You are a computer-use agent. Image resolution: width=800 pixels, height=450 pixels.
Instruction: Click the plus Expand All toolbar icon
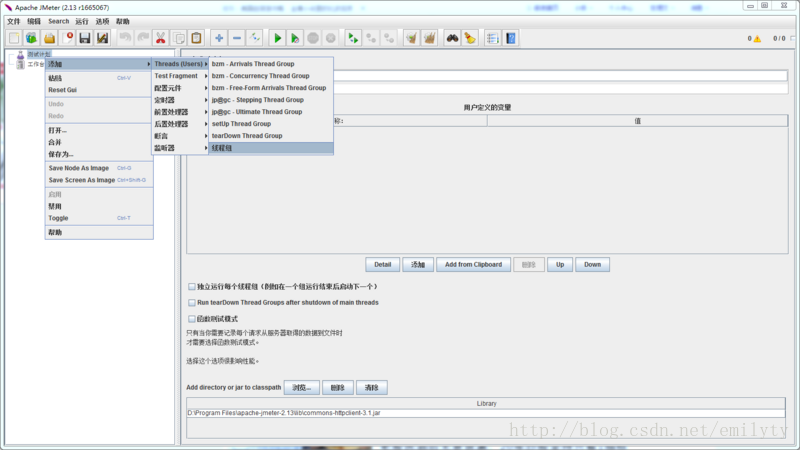click(x=219, y=38)
